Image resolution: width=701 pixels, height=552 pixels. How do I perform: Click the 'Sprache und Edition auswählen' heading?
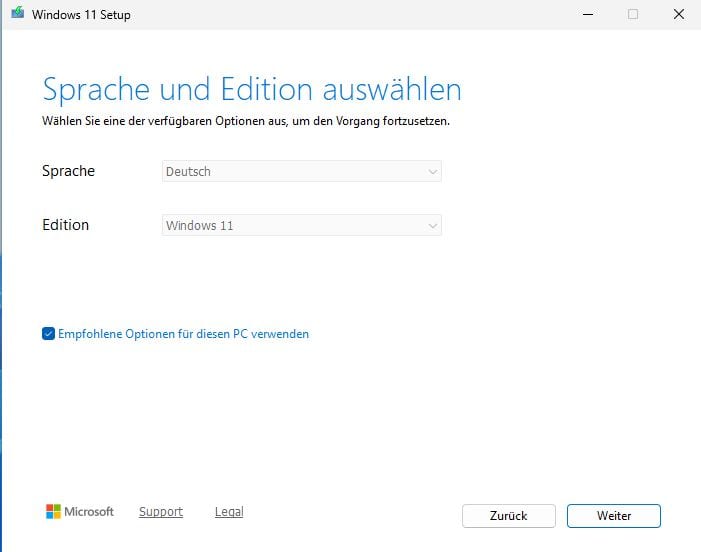[x=251, y=89]
